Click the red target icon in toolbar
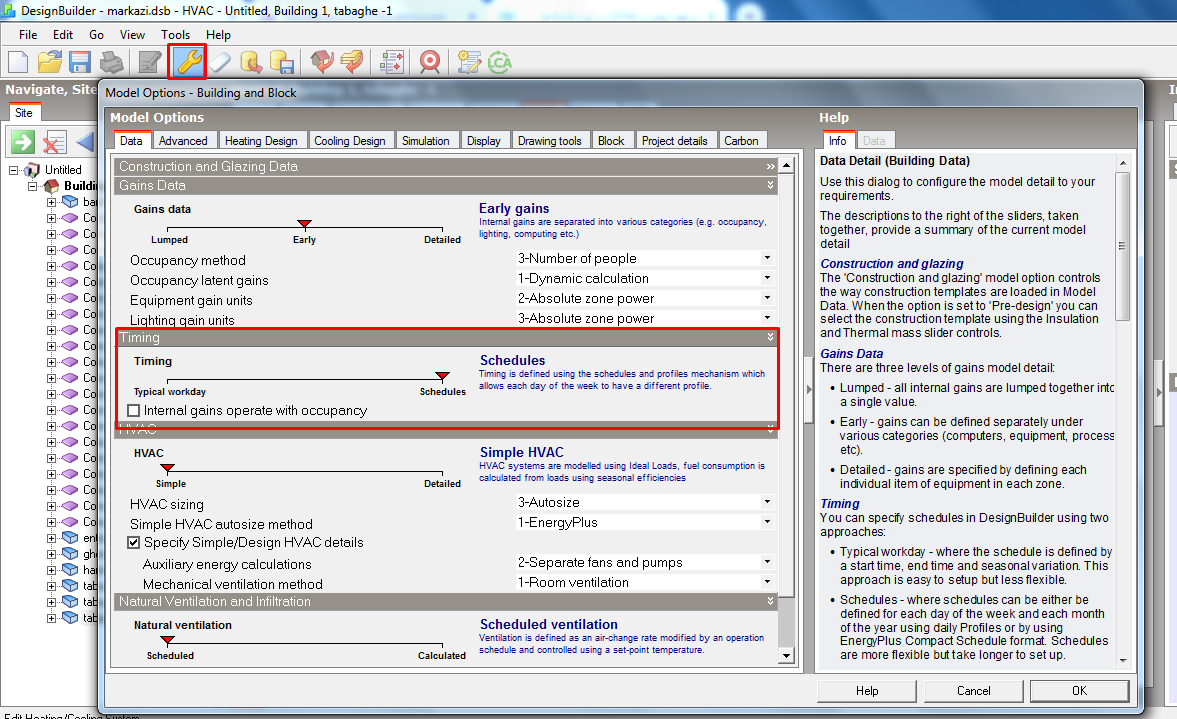The height and width of the screenshot is (719, 1177). pyautogui.click(x=430, y=62)
